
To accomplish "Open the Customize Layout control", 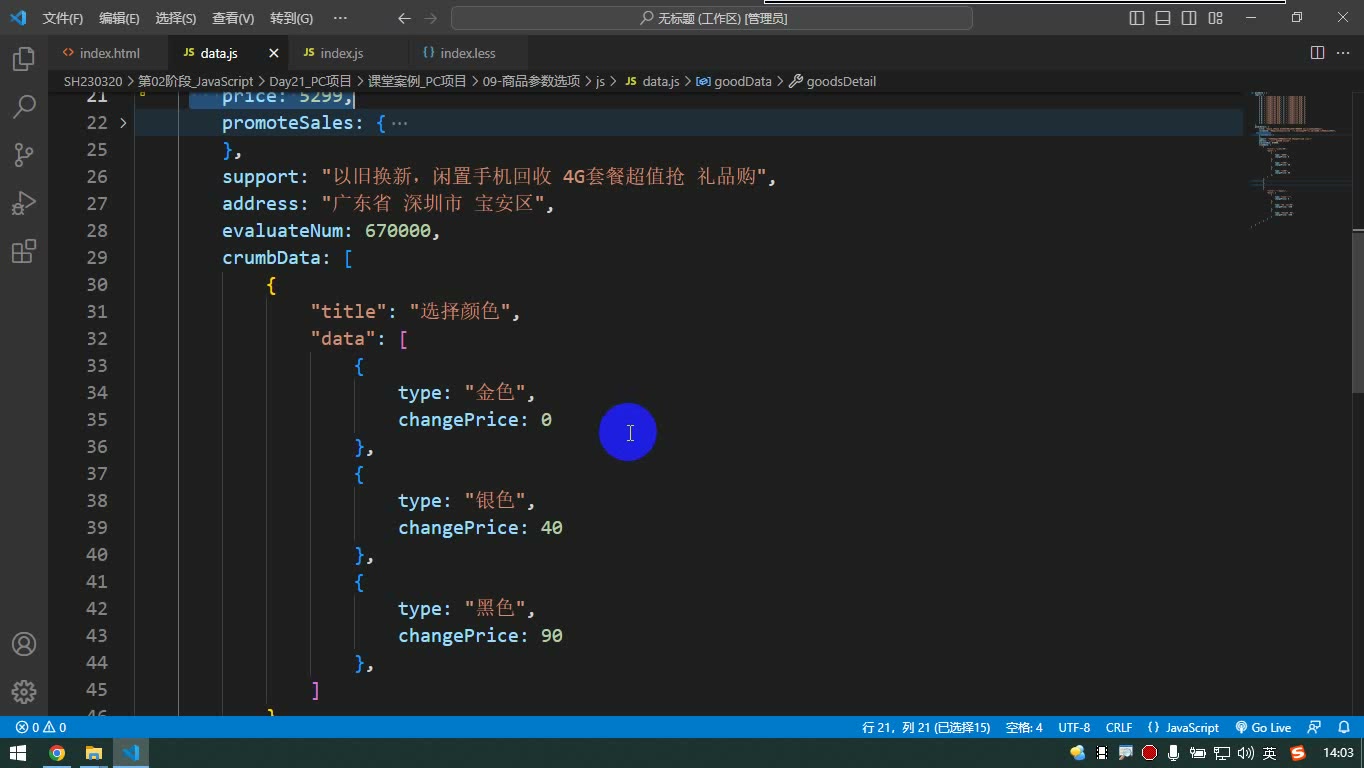I will (1215, 18).
